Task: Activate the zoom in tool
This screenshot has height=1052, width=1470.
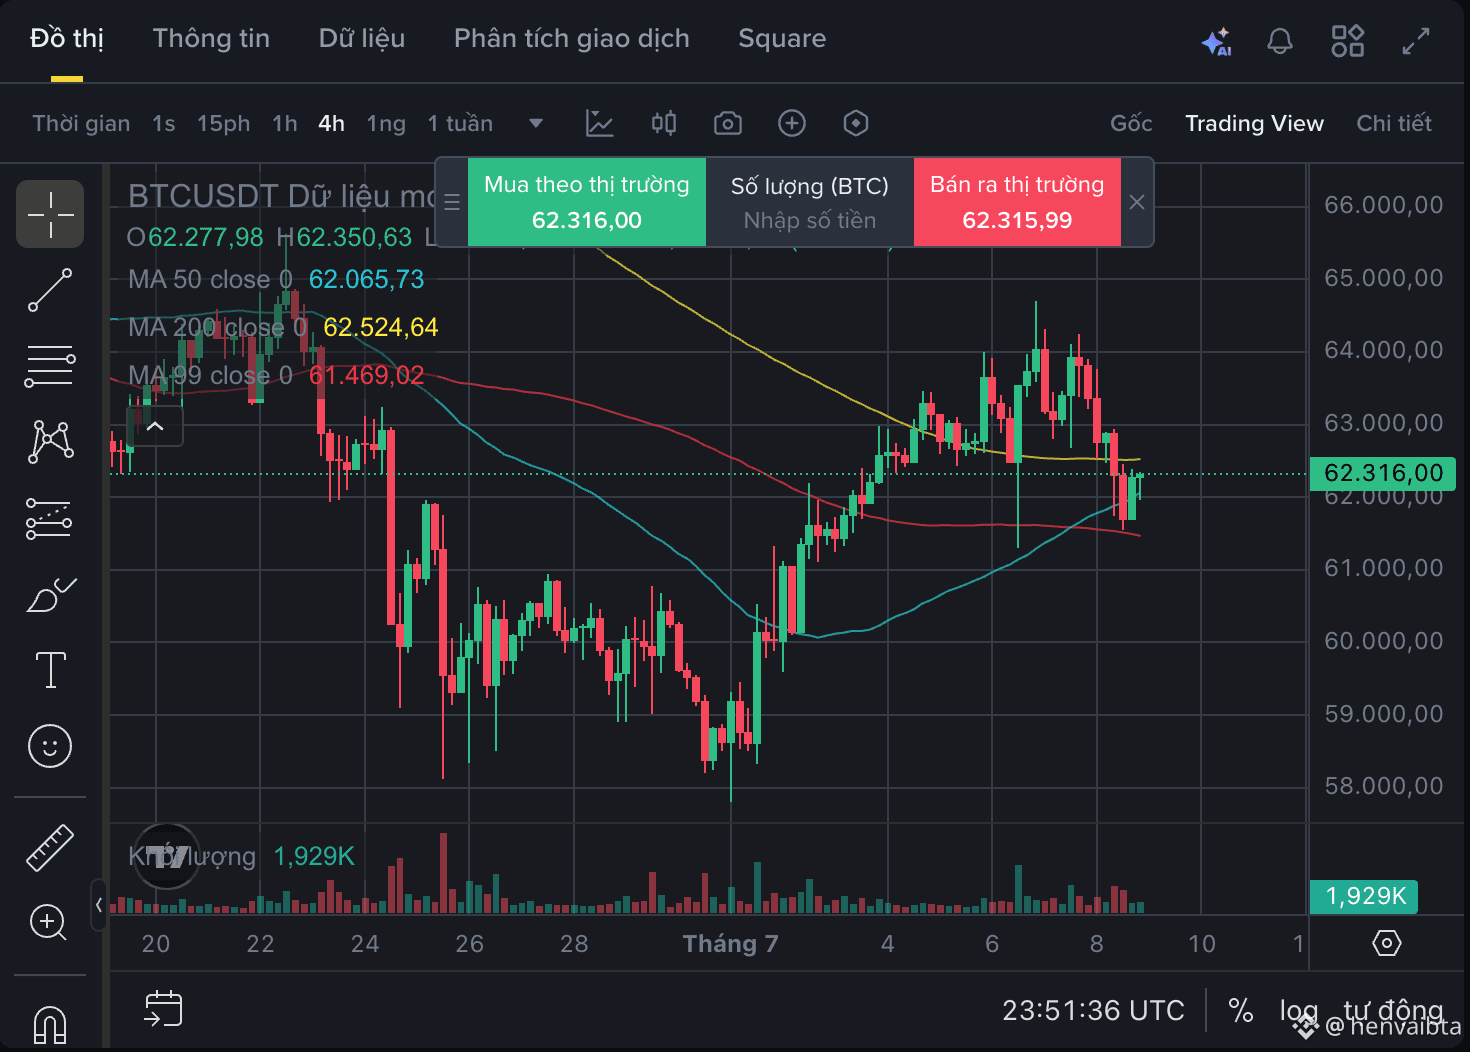Action: [x=48, y=922]
